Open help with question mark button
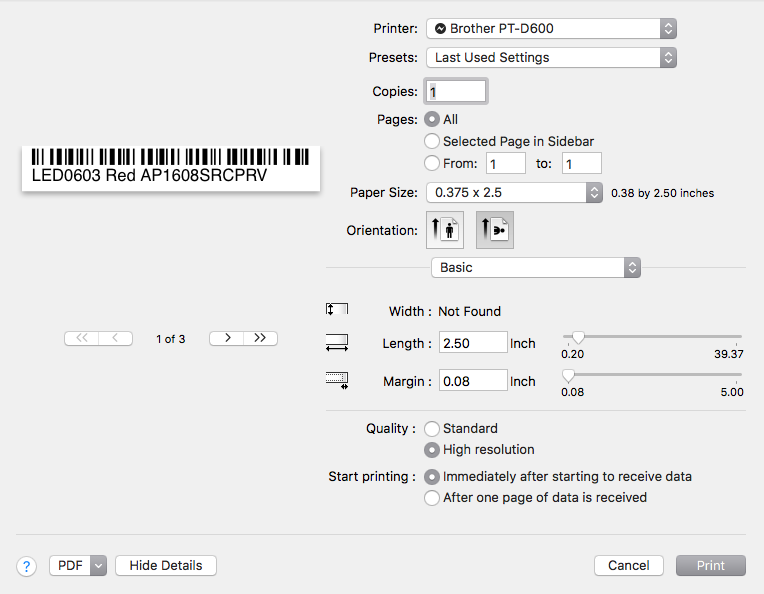 coord(27,566)
